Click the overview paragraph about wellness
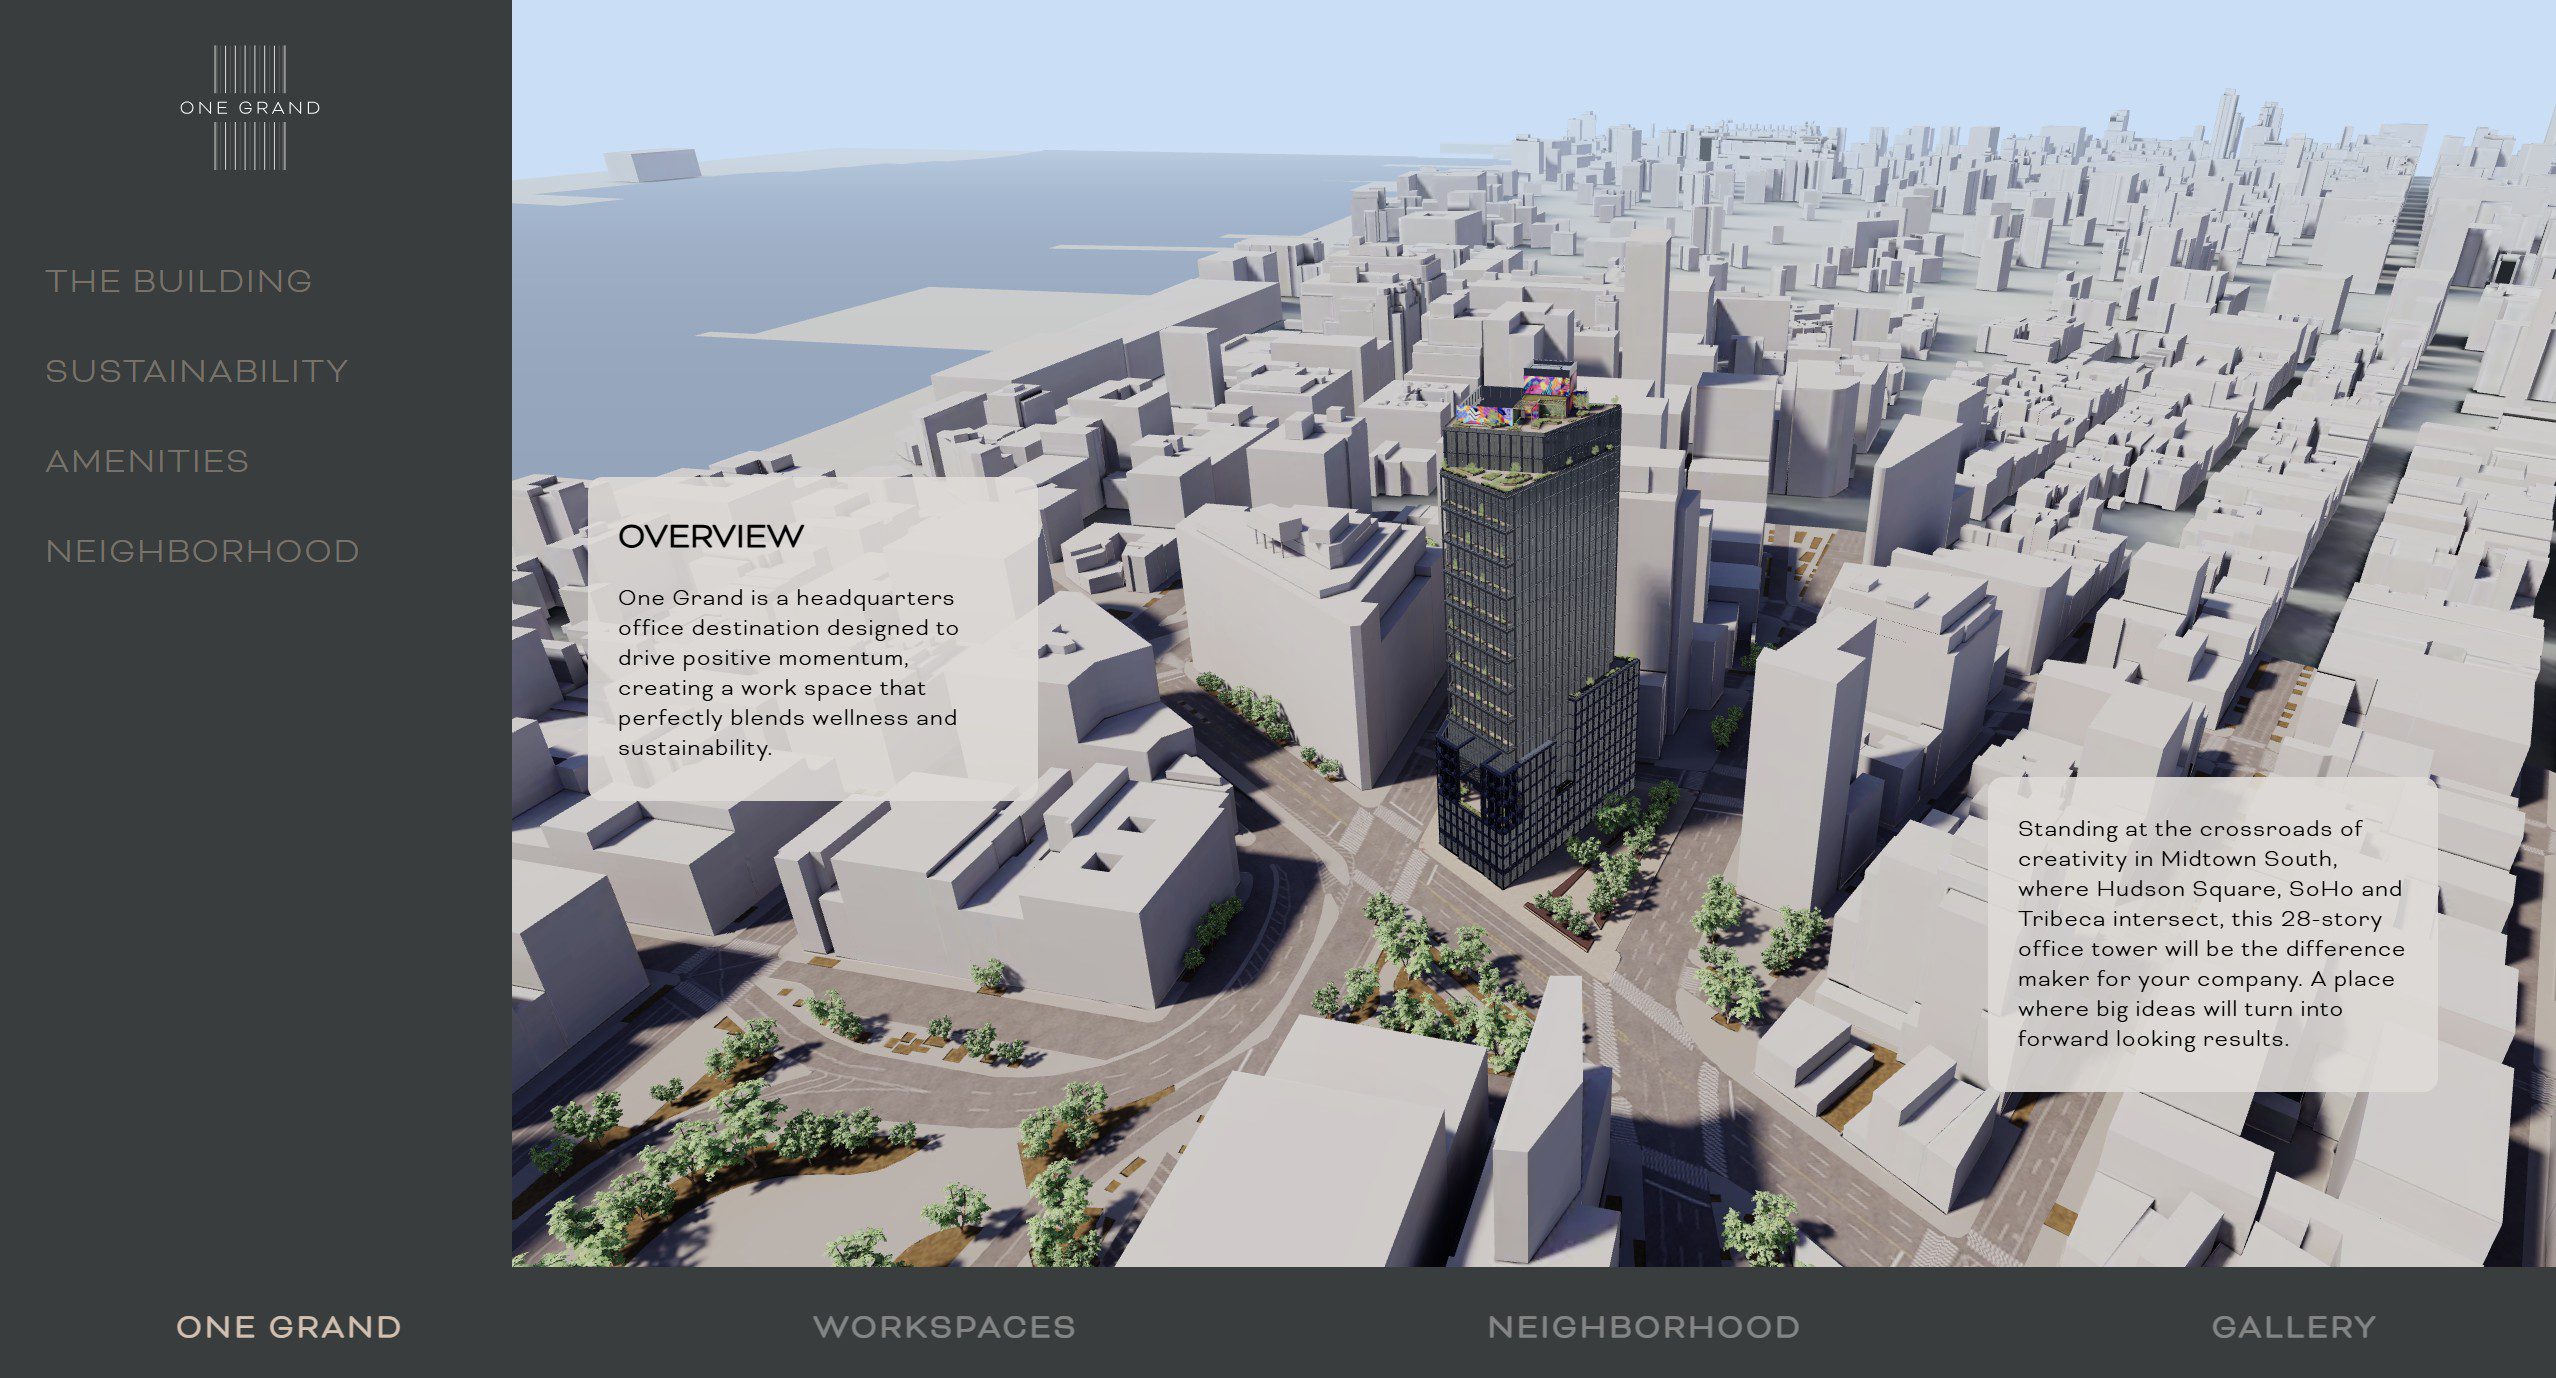2556x1378 pixels. (x=788, y=673)
